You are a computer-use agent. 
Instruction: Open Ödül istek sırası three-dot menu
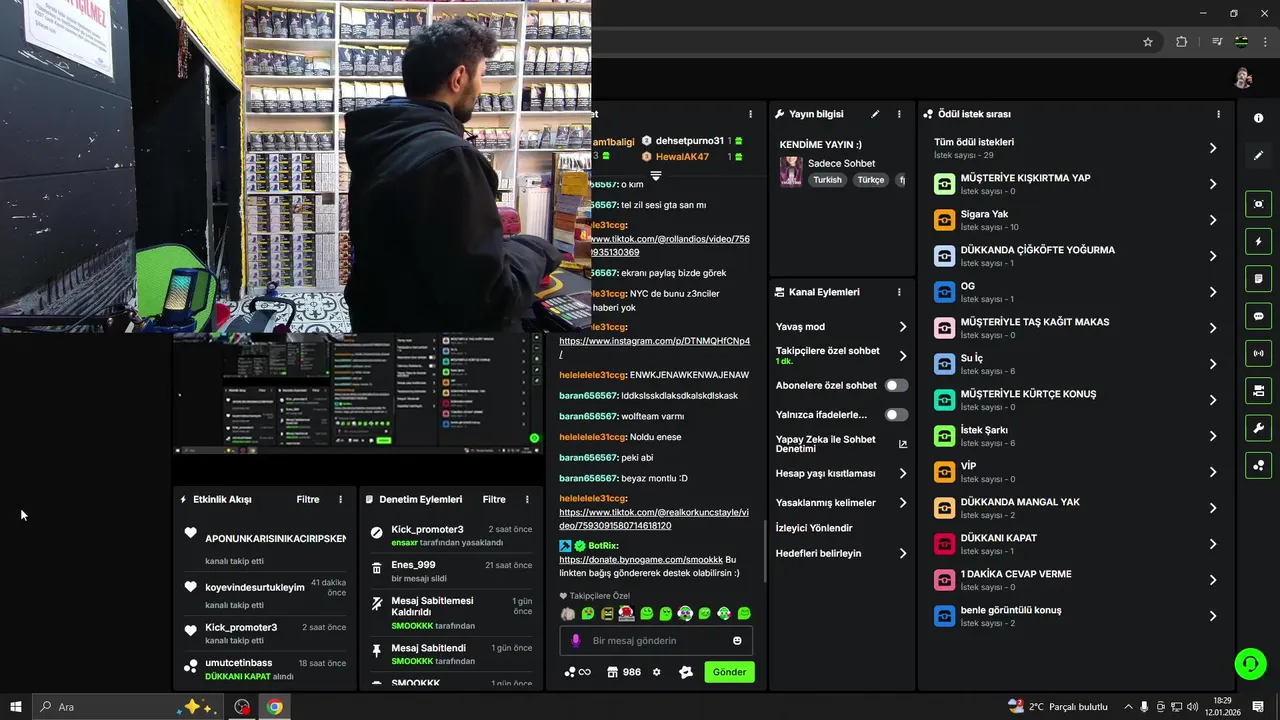pos(1218,114)
